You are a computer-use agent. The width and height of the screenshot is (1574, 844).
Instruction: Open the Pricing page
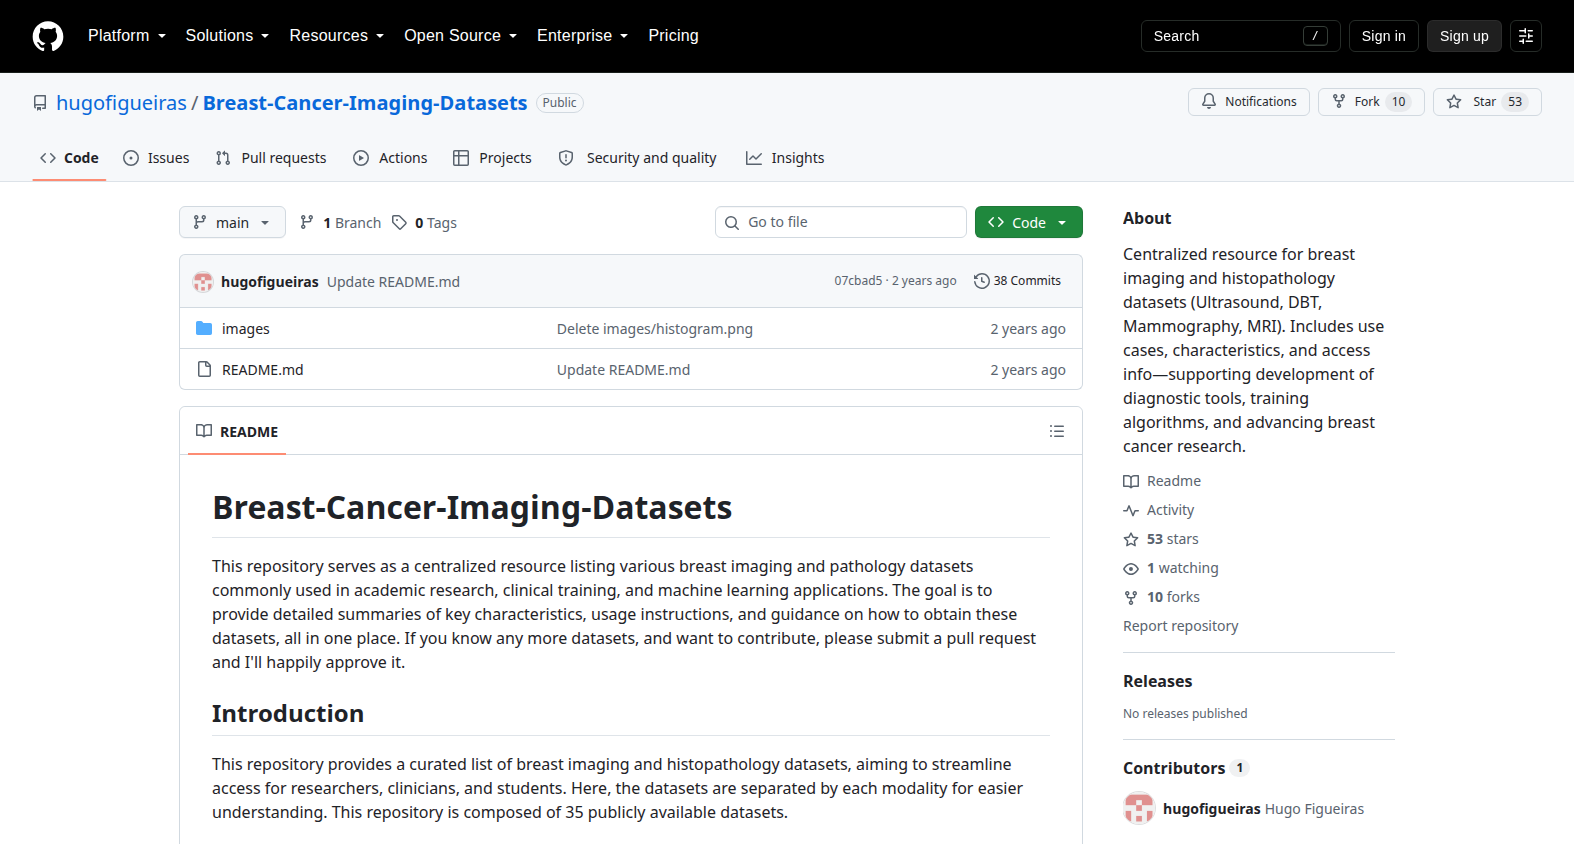point(673,36)
